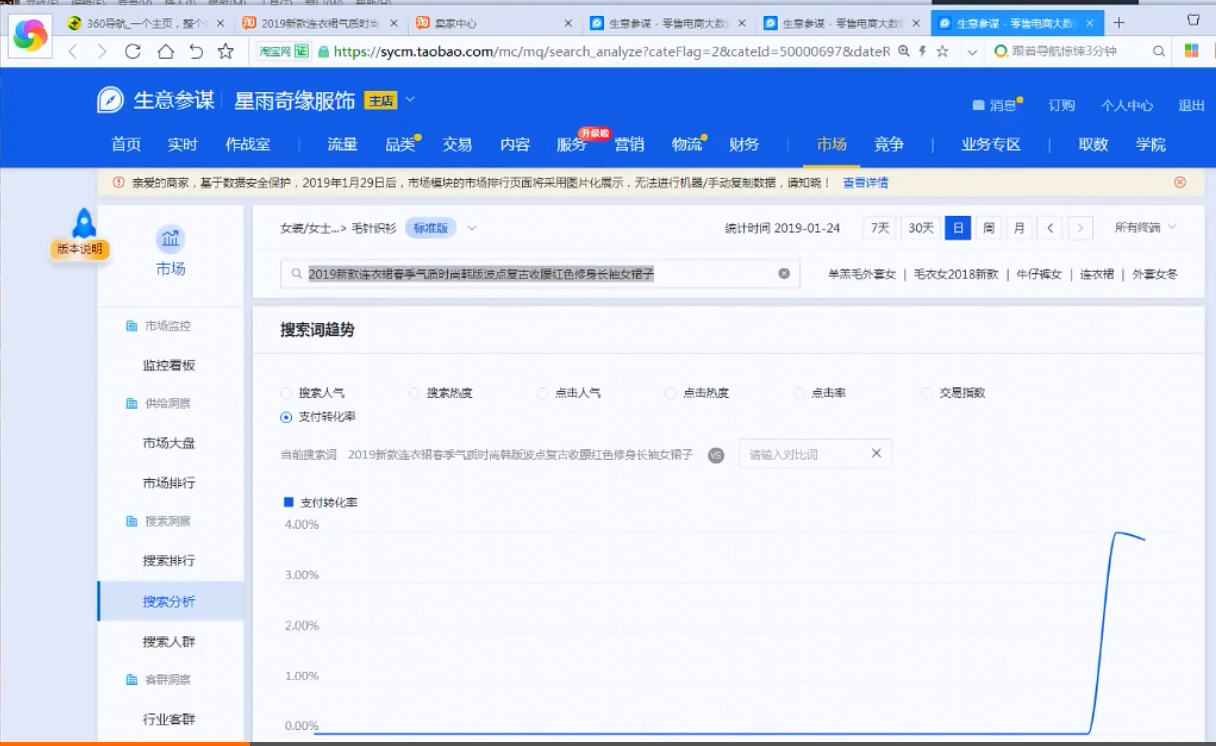1216x746 pixels.
Task: Expand the 所有终端 dropdown
Action: point(1145,228)
